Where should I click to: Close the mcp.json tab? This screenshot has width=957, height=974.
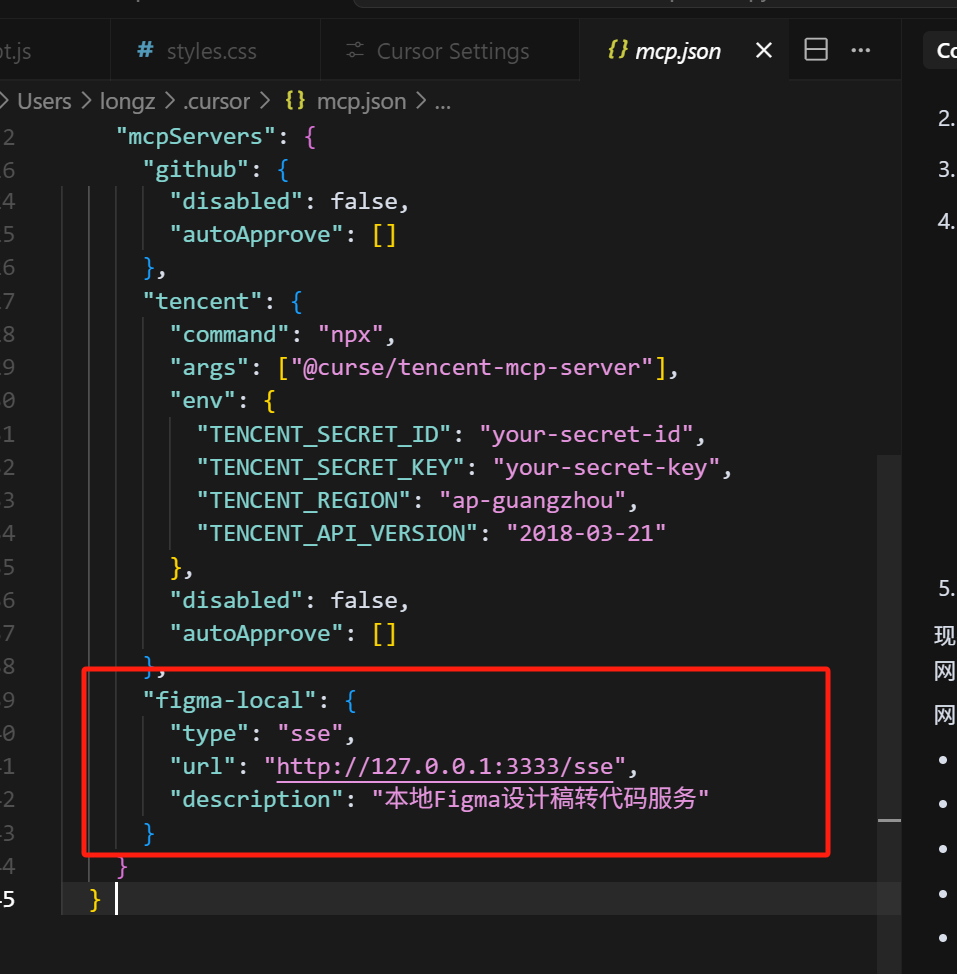tap(764, 50)
